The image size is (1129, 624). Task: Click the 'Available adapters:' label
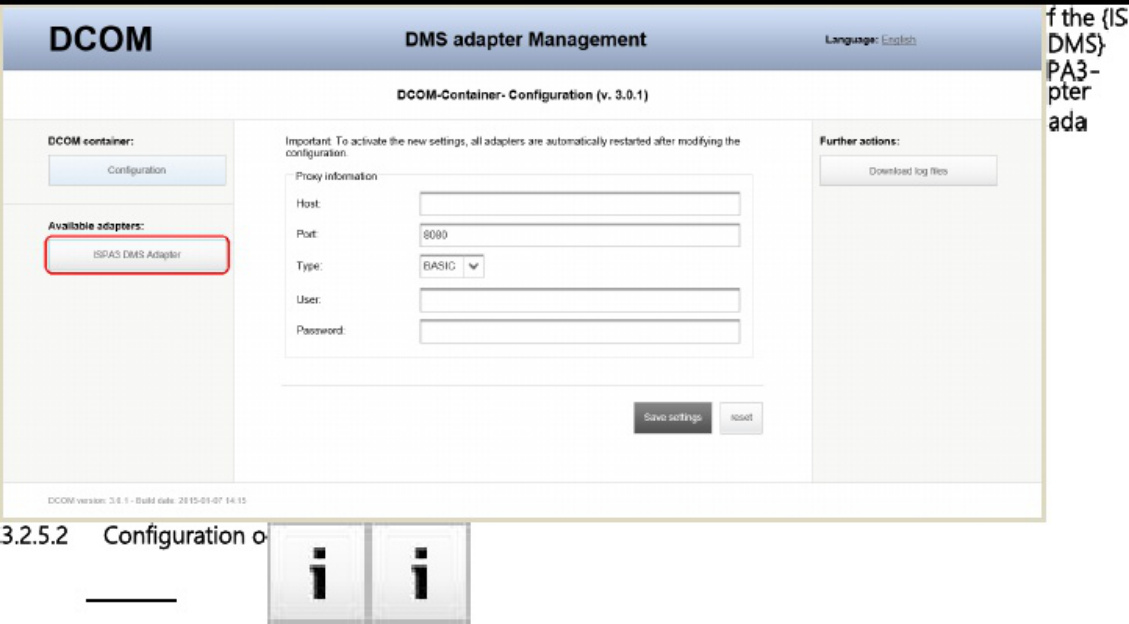point(96,226)
